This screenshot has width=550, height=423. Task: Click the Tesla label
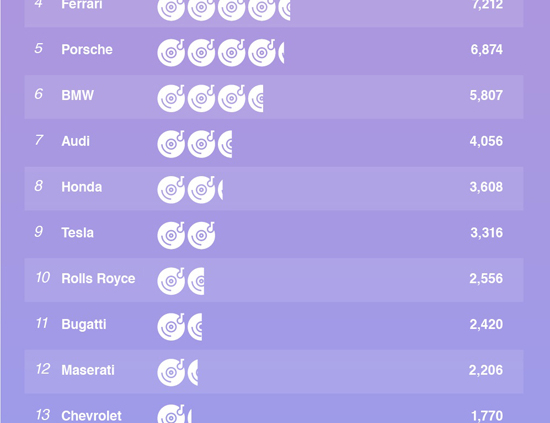click(78, 233)
